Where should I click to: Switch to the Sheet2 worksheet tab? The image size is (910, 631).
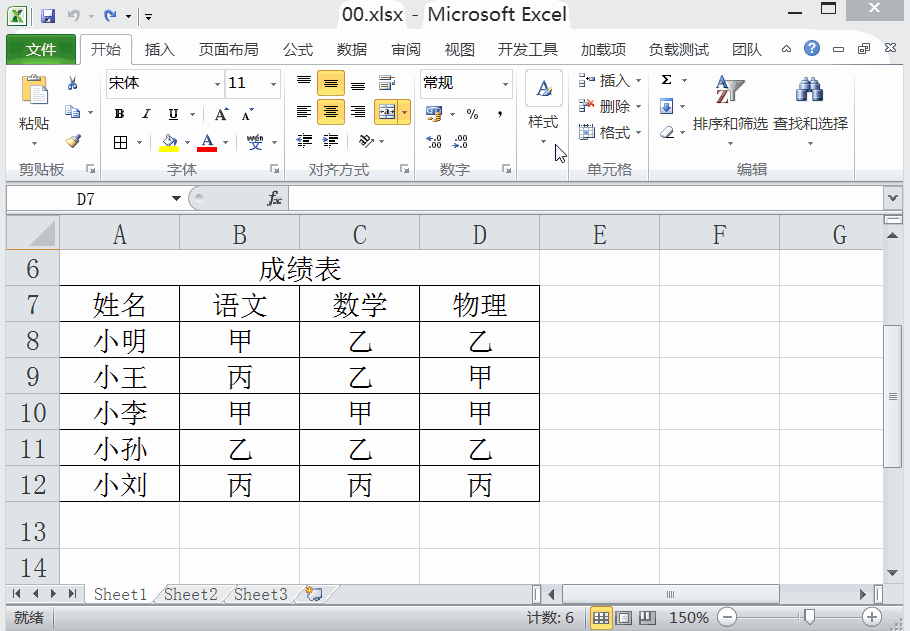(189, 594)
